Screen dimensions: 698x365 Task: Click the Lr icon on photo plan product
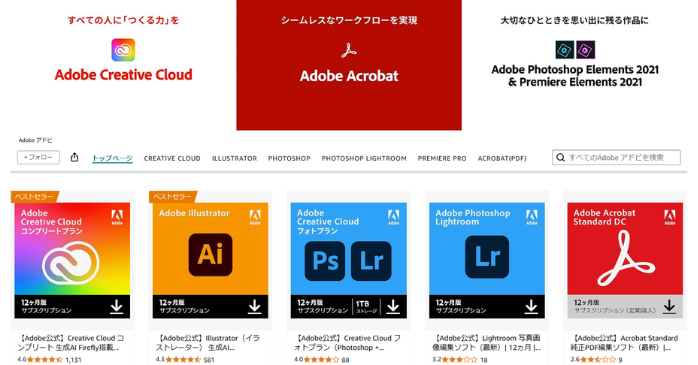coord(371,261)
